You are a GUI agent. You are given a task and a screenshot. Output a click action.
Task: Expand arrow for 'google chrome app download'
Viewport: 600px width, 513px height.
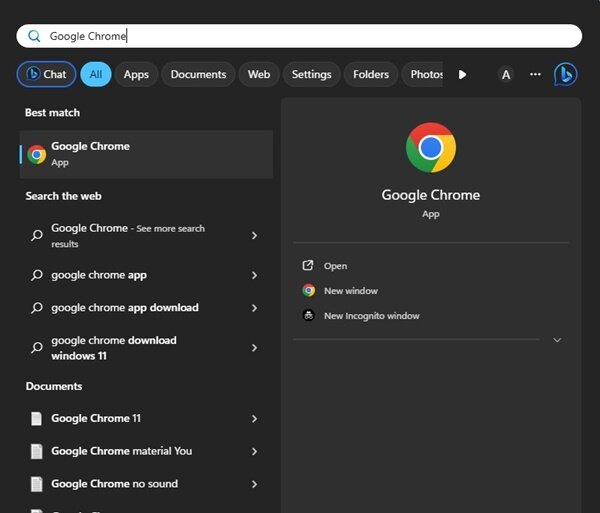click(254, 308)
